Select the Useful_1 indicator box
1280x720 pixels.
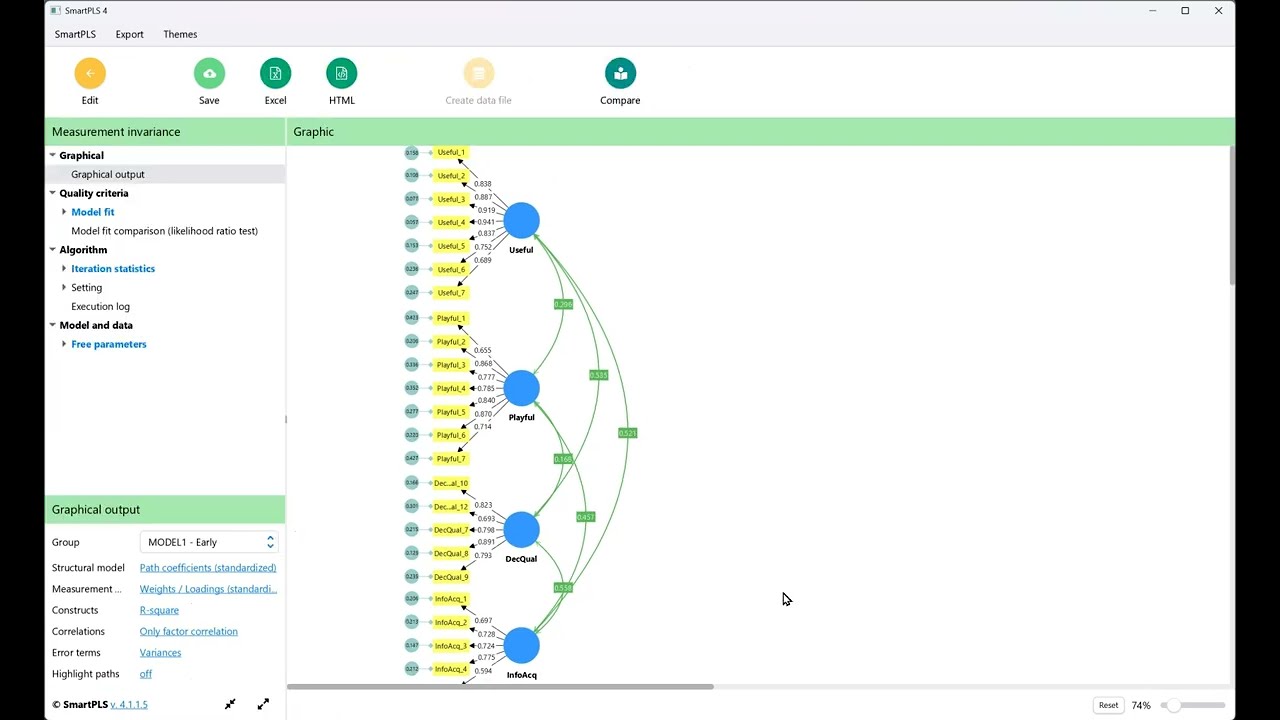(451, 152)
